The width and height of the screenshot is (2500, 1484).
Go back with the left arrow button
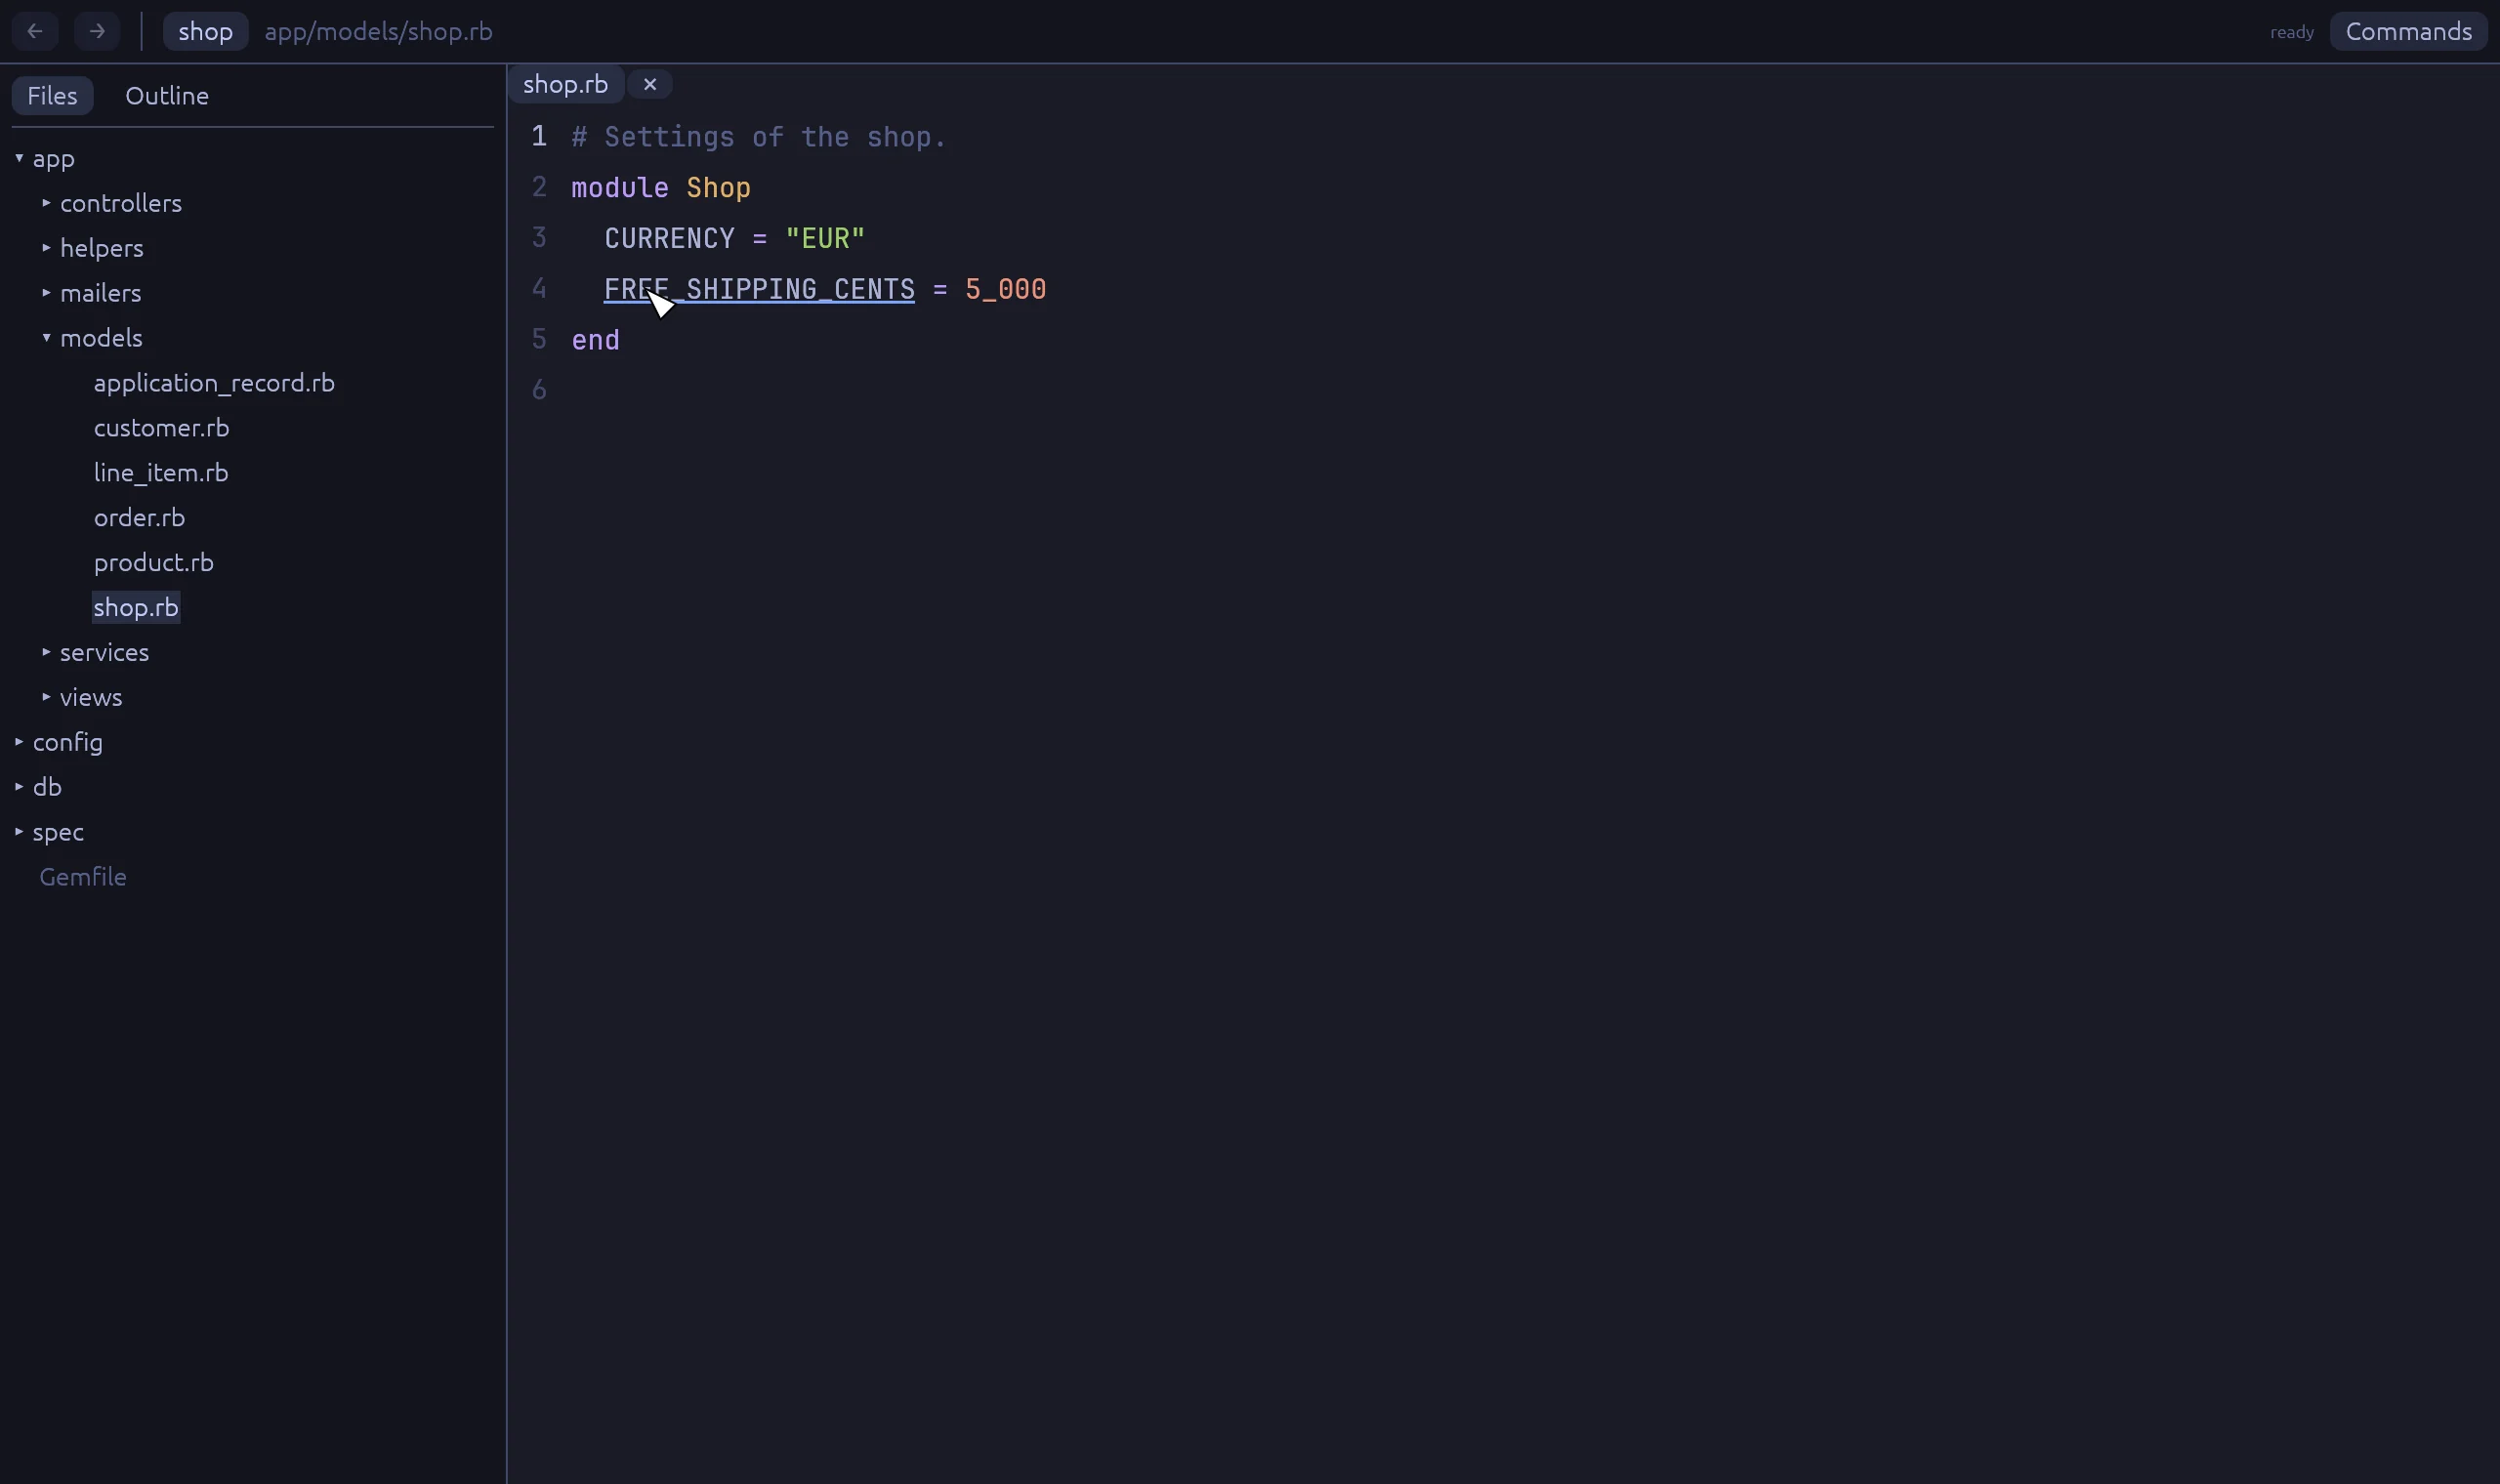[35, 31]
